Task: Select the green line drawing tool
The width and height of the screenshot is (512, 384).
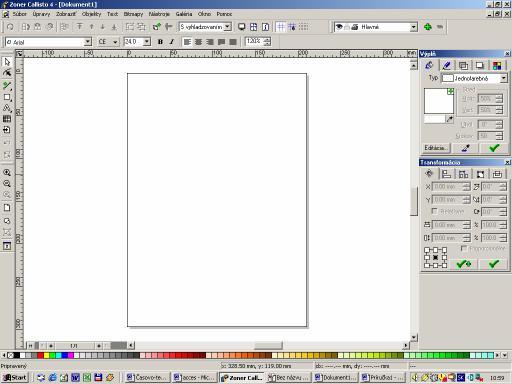Action: 7,85
